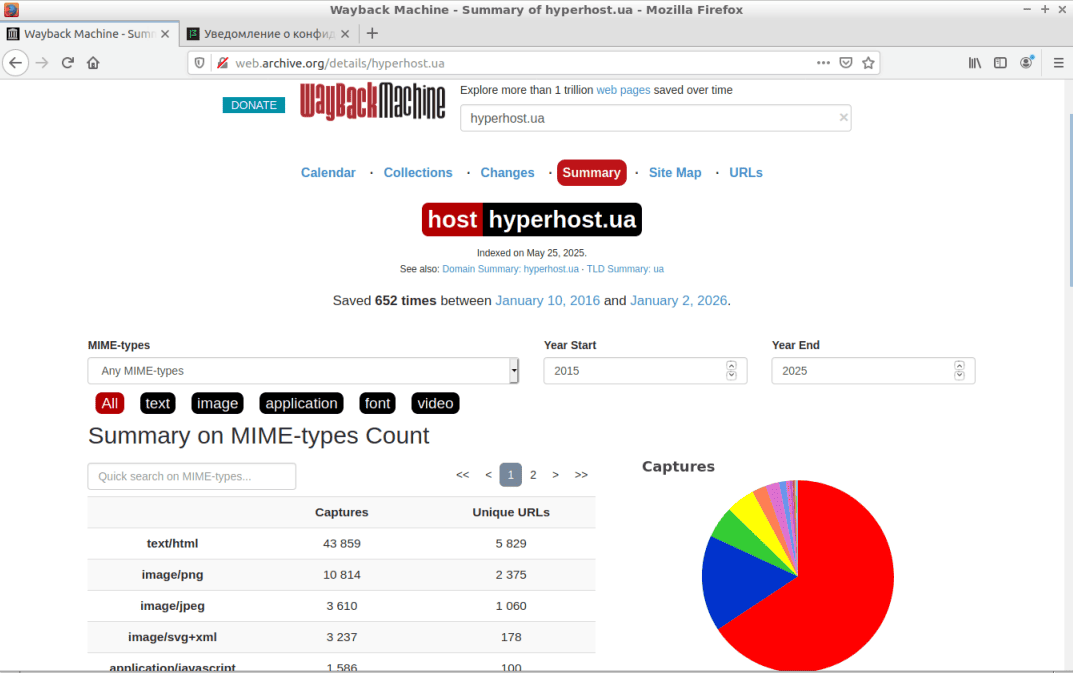
Task: Filter MIME-types by image
Action: click(x=217, y=403)
